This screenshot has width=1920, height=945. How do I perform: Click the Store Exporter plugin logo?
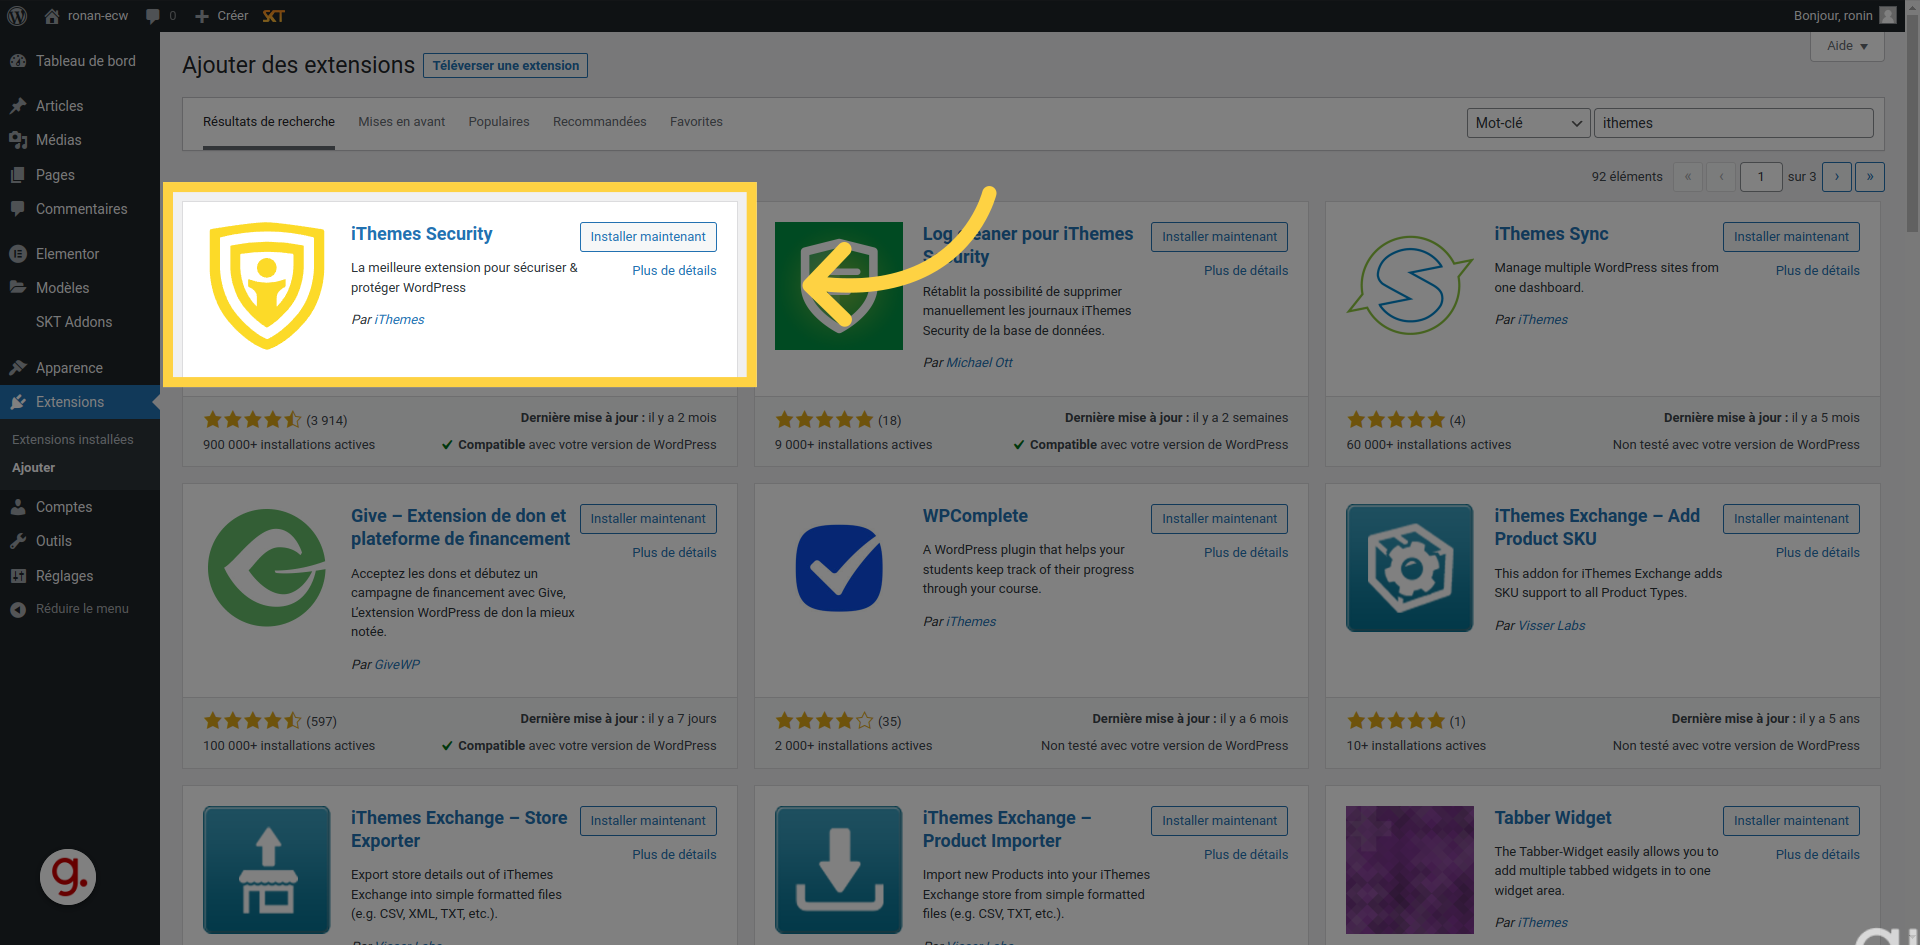click(267, 870)
